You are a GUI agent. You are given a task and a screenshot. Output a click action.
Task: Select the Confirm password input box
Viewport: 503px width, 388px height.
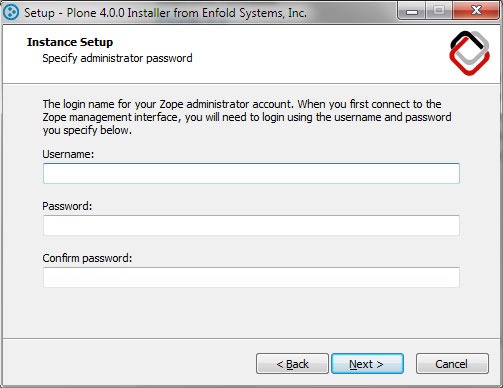[251, 277]
